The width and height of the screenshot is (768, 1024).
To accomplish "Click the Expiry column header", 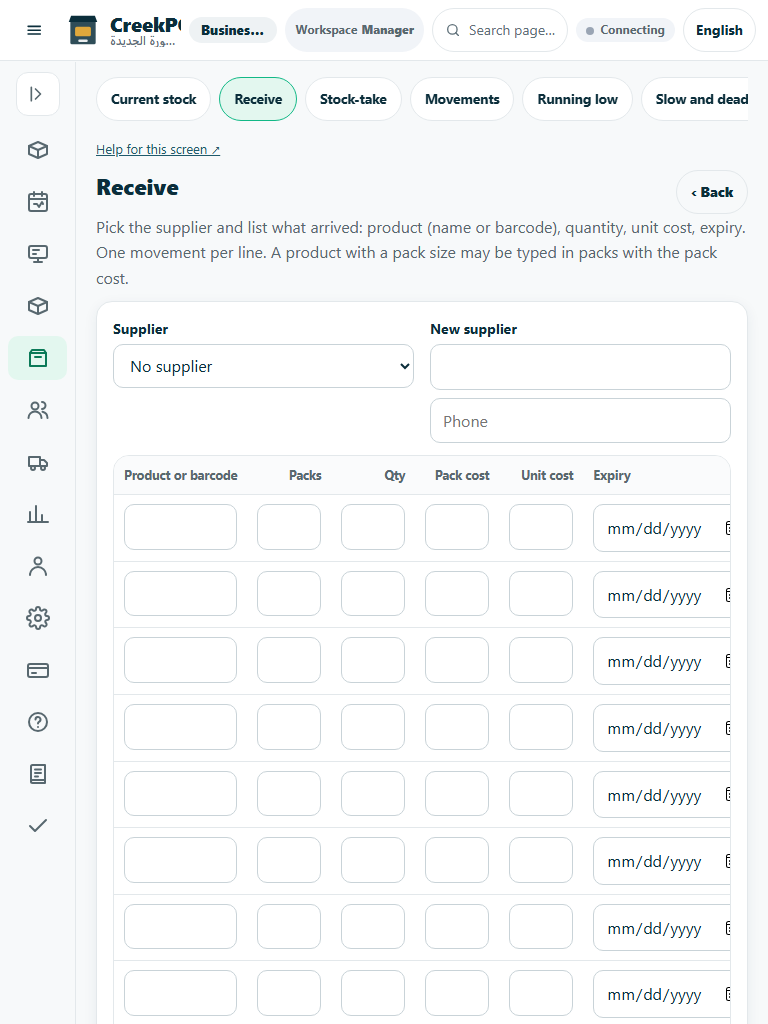I will pyautogui.click(x=612, y=475).
